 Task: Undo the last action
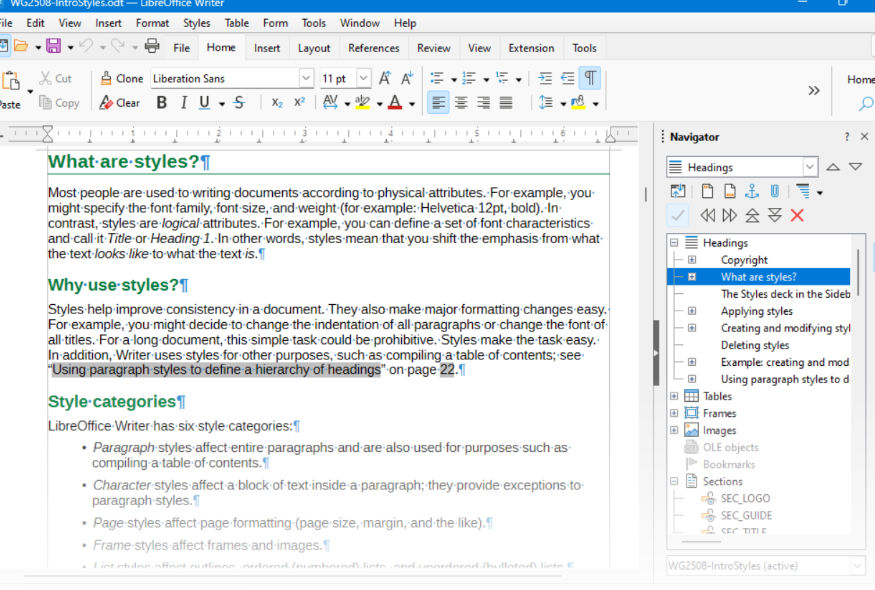click(x=86, y=46)
